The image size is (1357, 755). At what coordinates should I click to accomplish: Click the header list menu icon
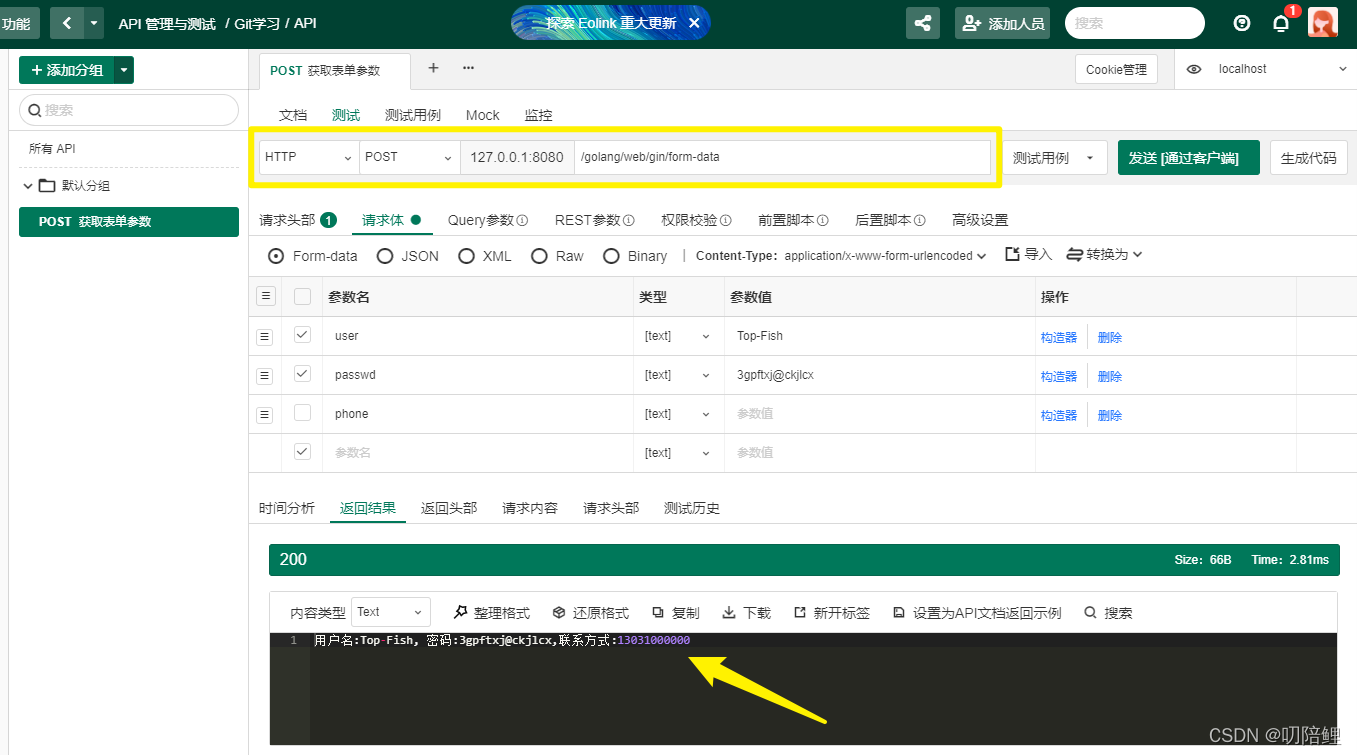pyautogui.click(x=266, y=296)
